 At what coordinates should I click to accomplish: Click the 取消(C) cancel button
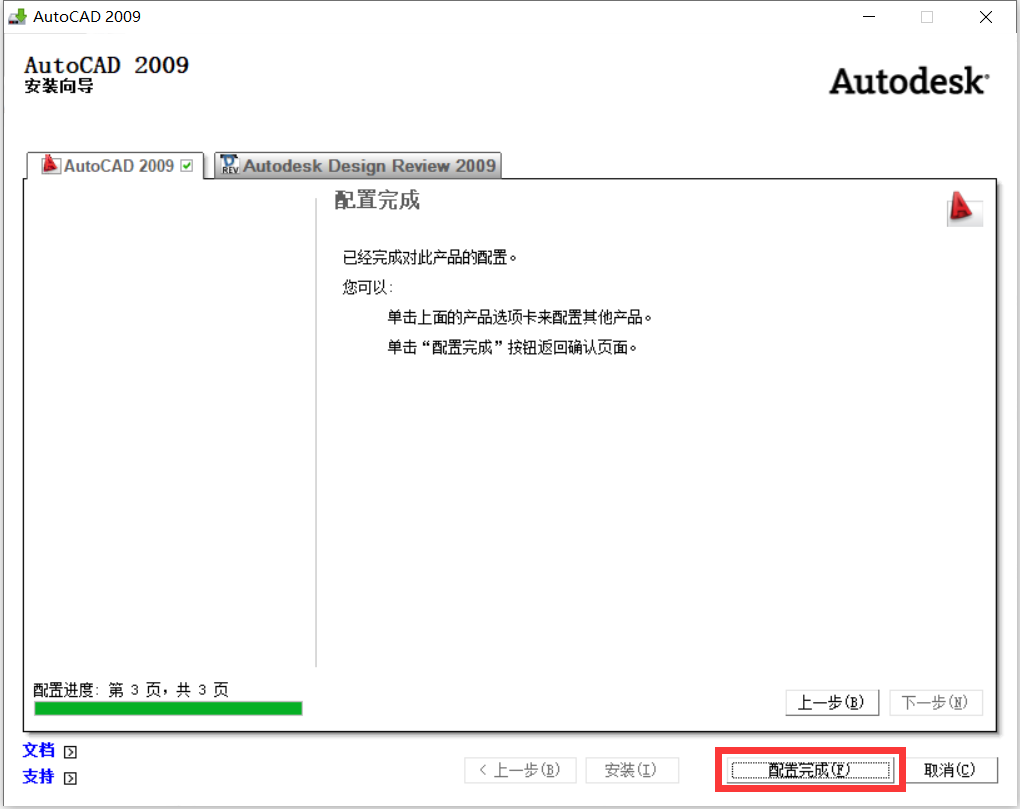(950, 770)
